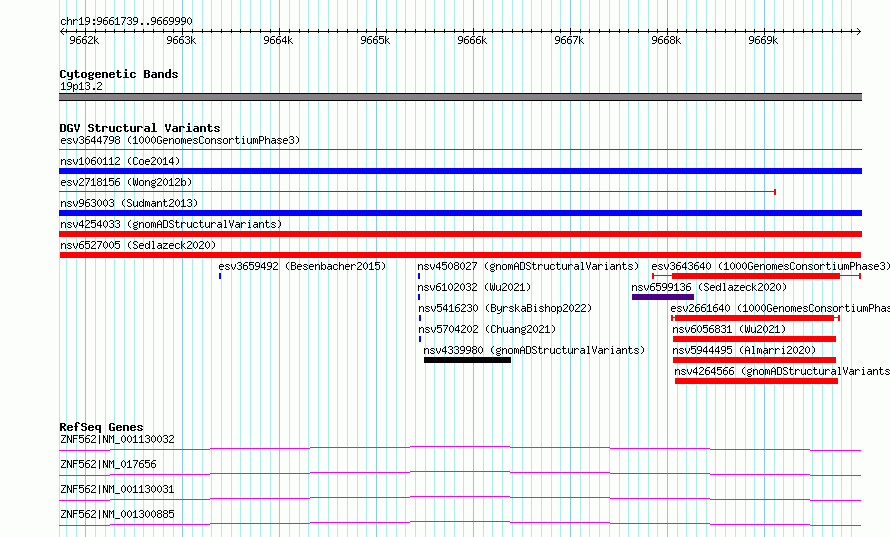Click the 9663k ruler tick label
The width and height of the screenshot is (890, 537).
tap(181, 40)
